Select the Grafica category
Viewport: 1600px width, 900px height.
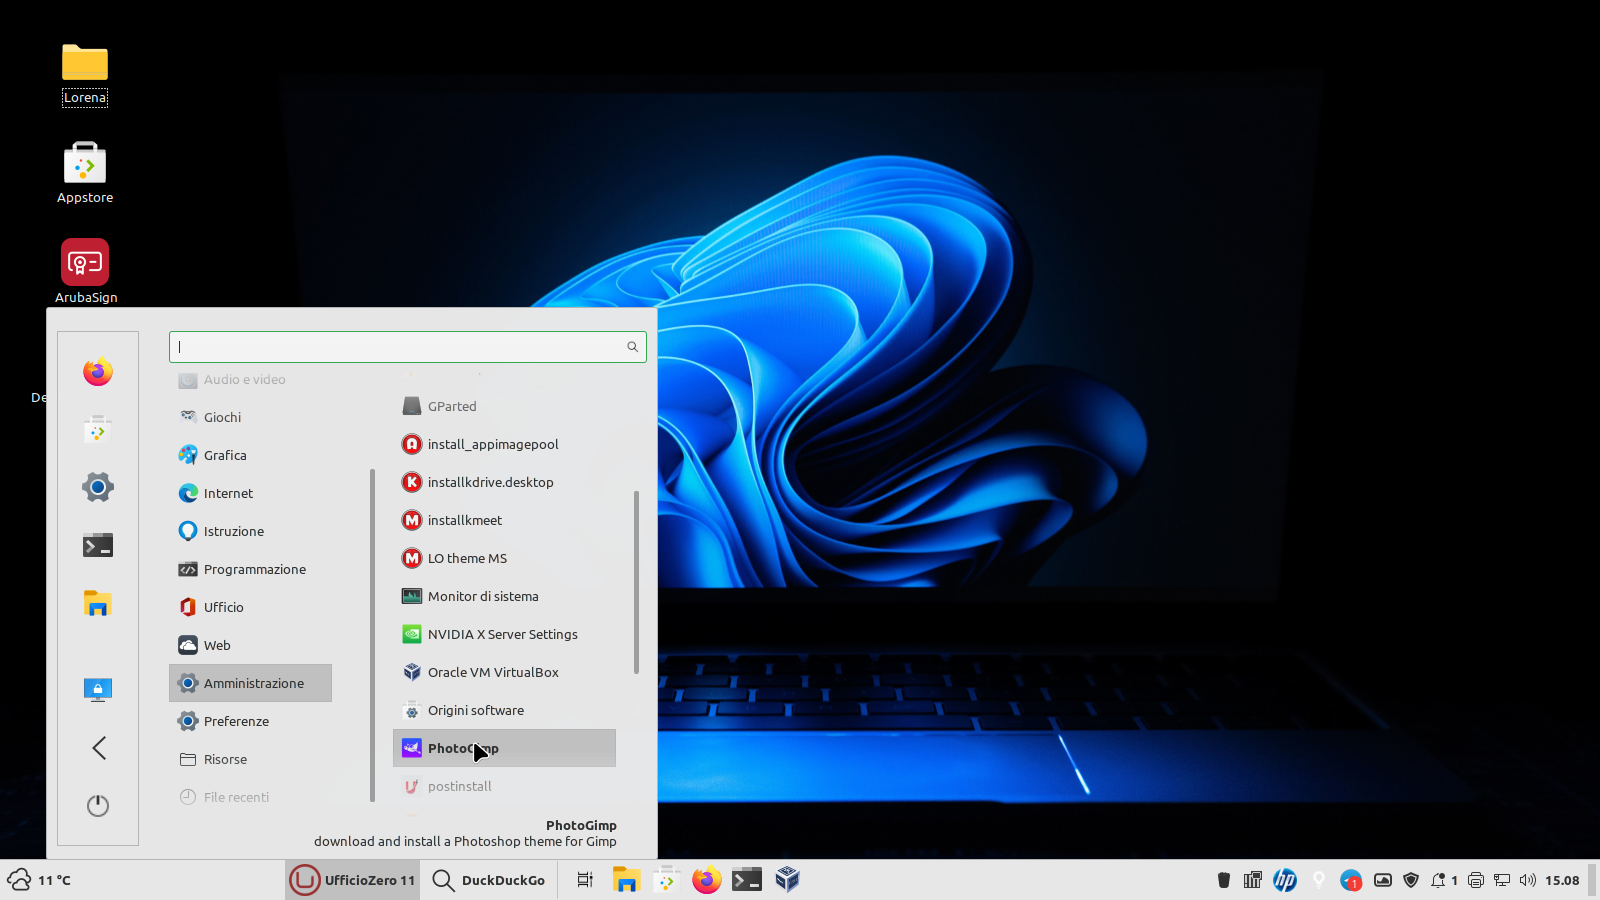250,455
